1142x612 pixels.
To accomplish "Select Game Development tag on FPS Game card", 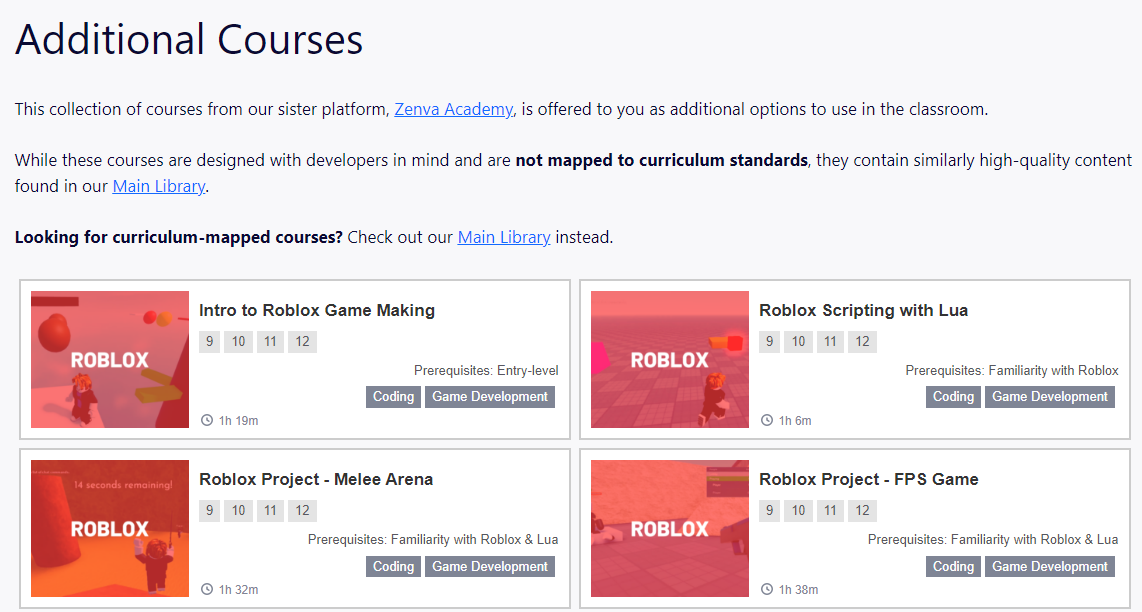I will point(1050,566).
